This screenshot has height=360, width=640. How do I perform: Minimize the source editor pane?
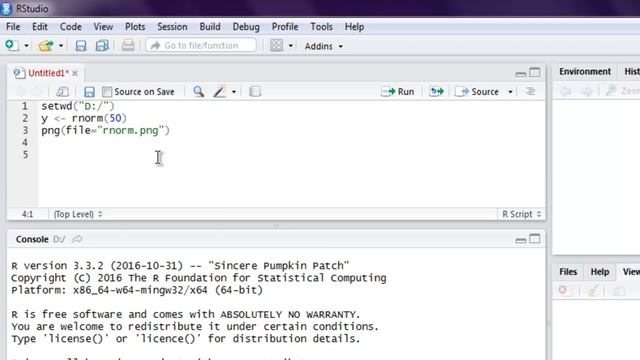(520, 73)
